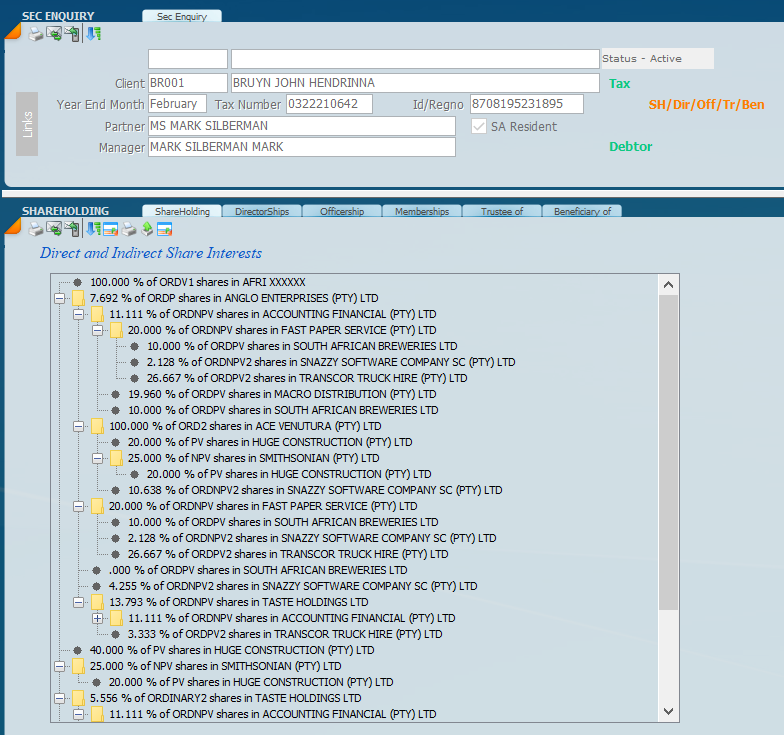Click the Tax Number input field
This screenshot has height=735, width=784.
(328, 104)
